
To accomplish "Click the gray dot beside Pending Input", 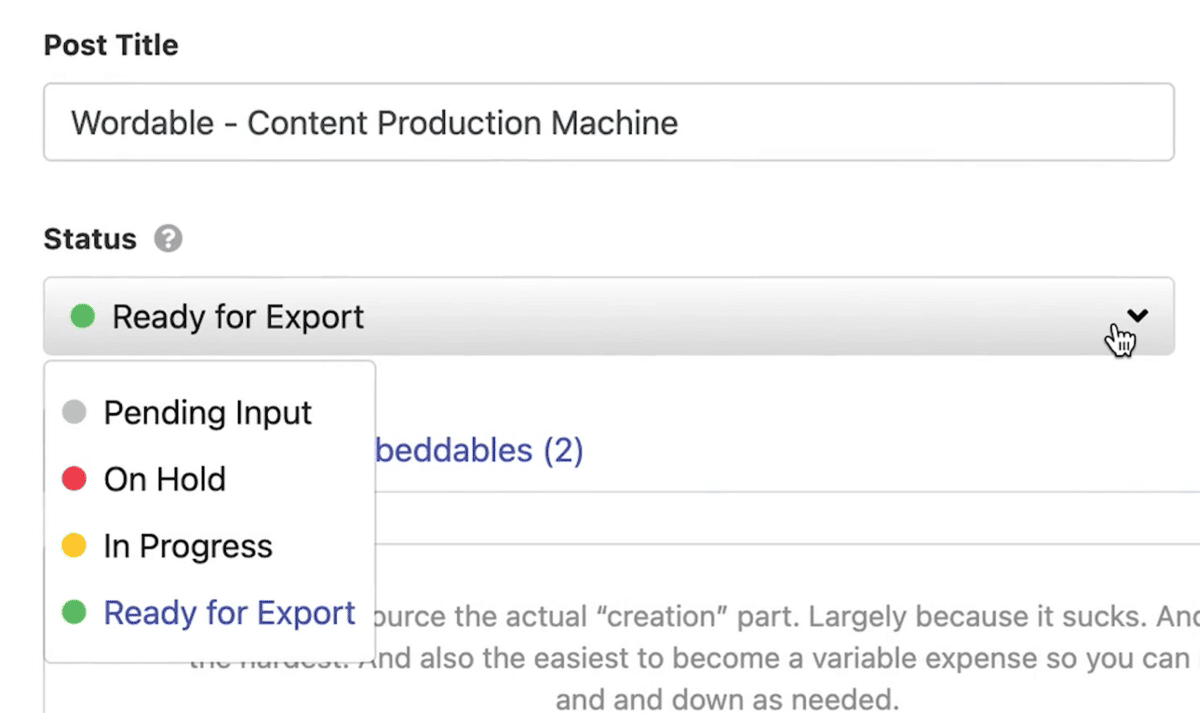I will 74,413.
